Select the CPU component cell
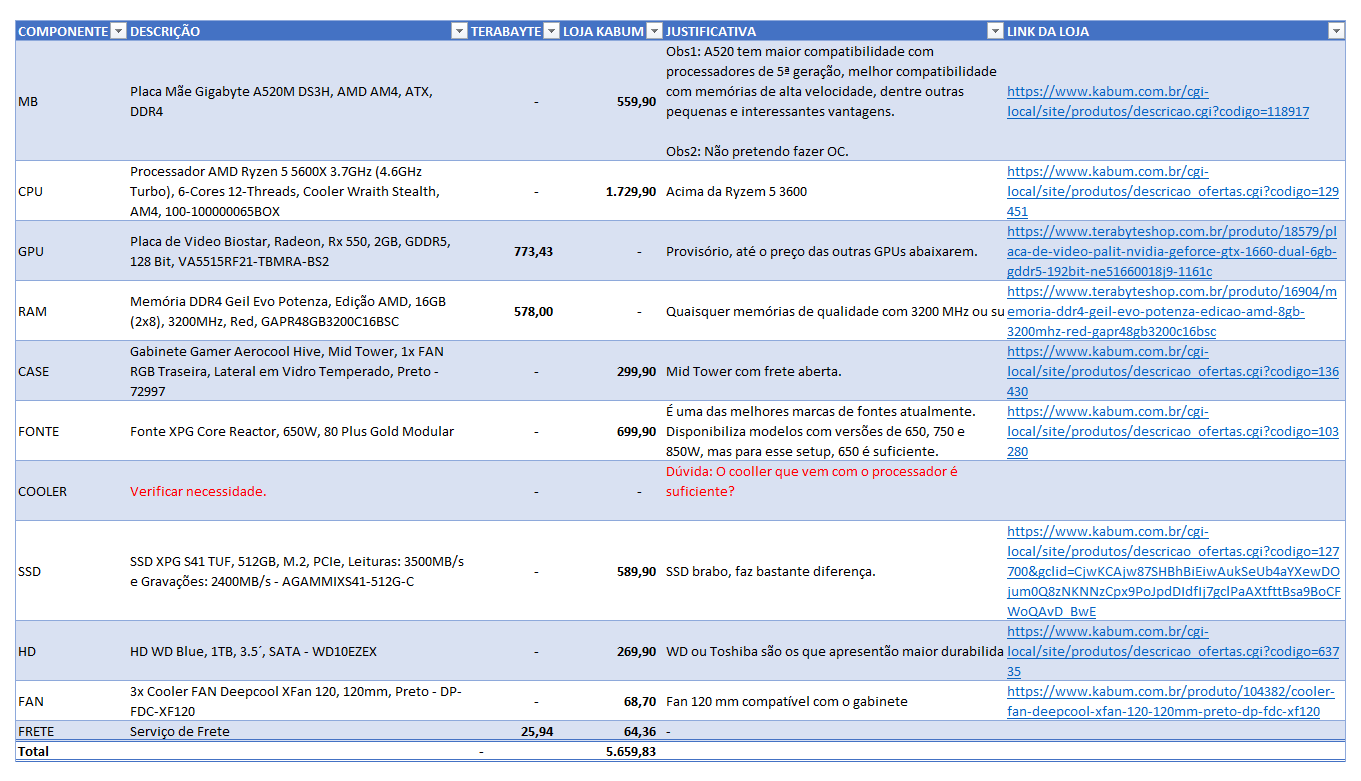1361x781 pixels. coord(72,191)
